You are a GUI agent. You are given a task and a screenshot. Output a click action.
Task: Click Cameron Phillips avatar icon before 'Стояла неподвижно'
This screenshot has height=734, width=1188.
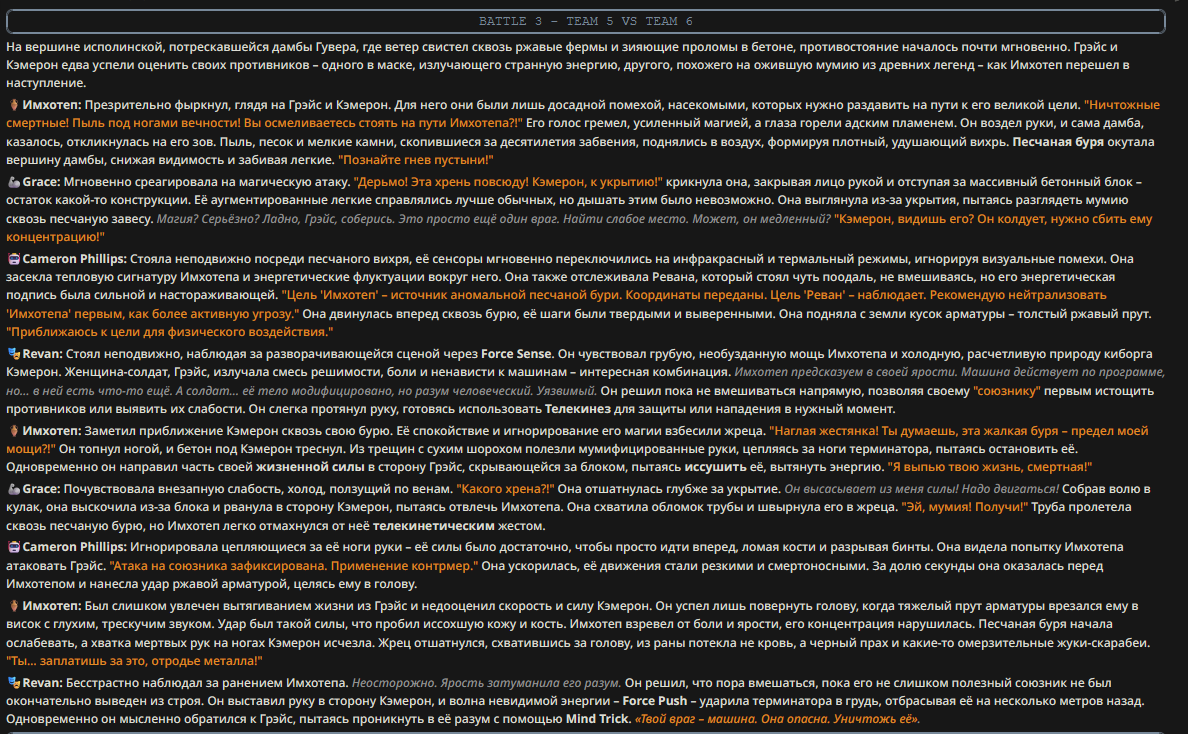pos(13,259)
